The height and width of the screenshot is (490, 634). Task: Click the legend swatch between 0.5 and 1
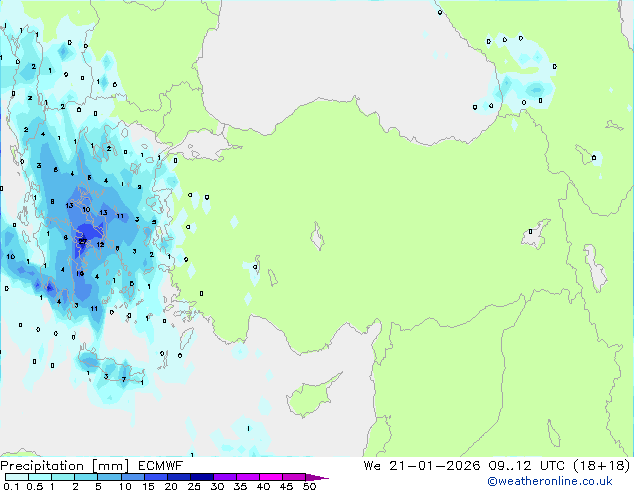(x=40, y=477)
